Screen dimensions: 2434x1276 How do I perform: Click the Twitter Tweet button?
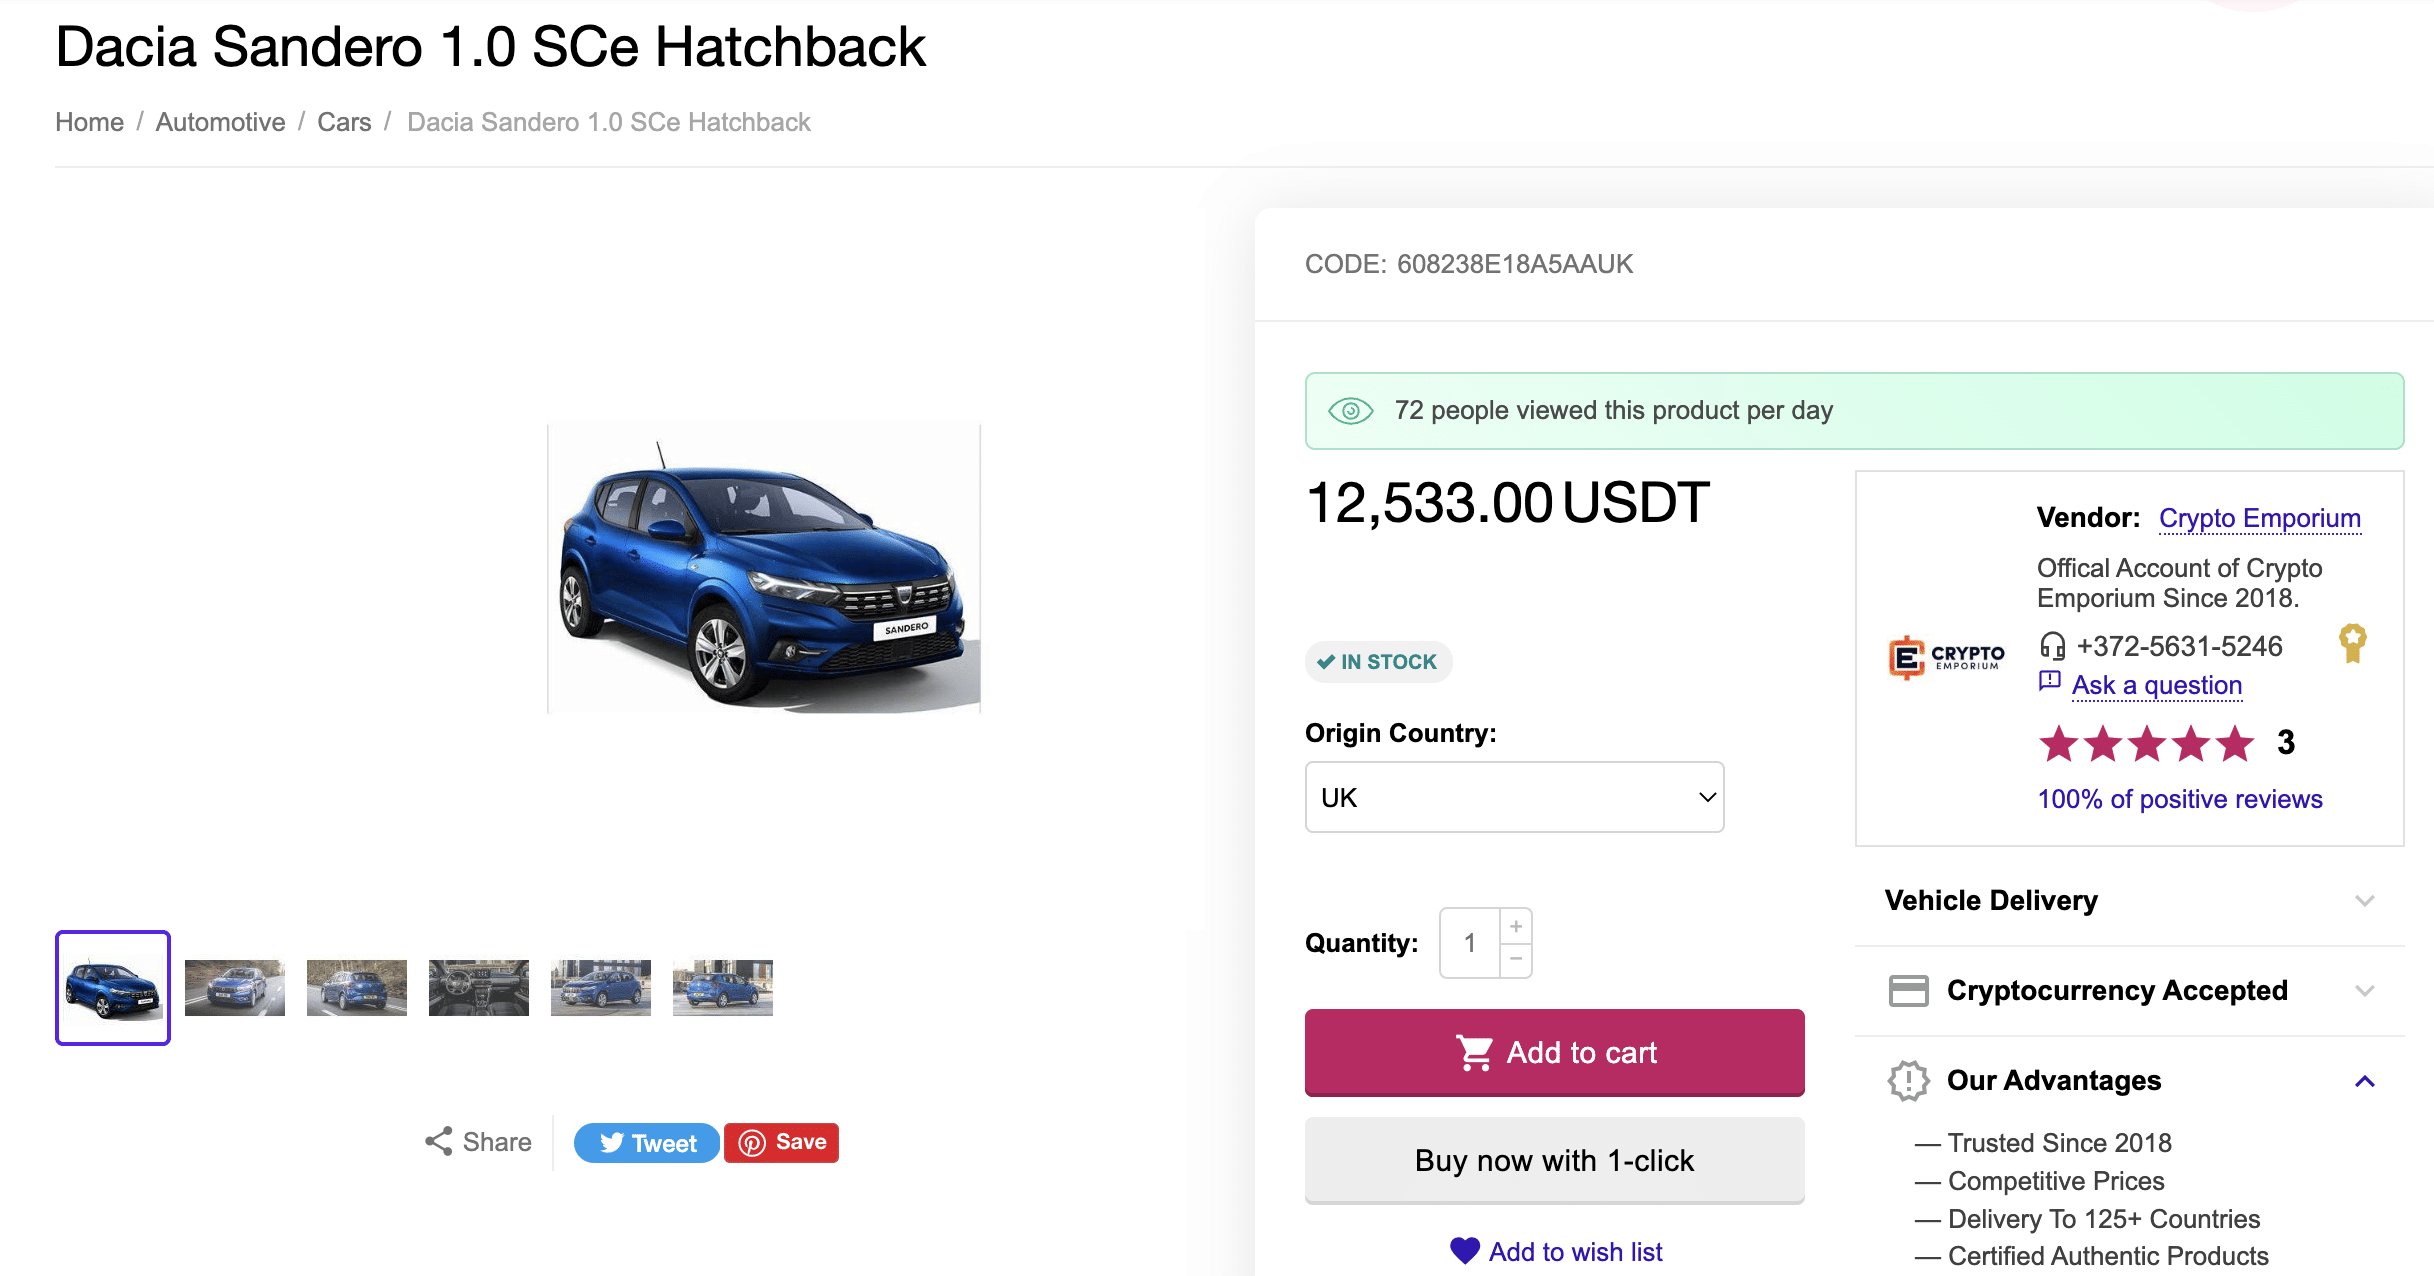(647, 1143)
